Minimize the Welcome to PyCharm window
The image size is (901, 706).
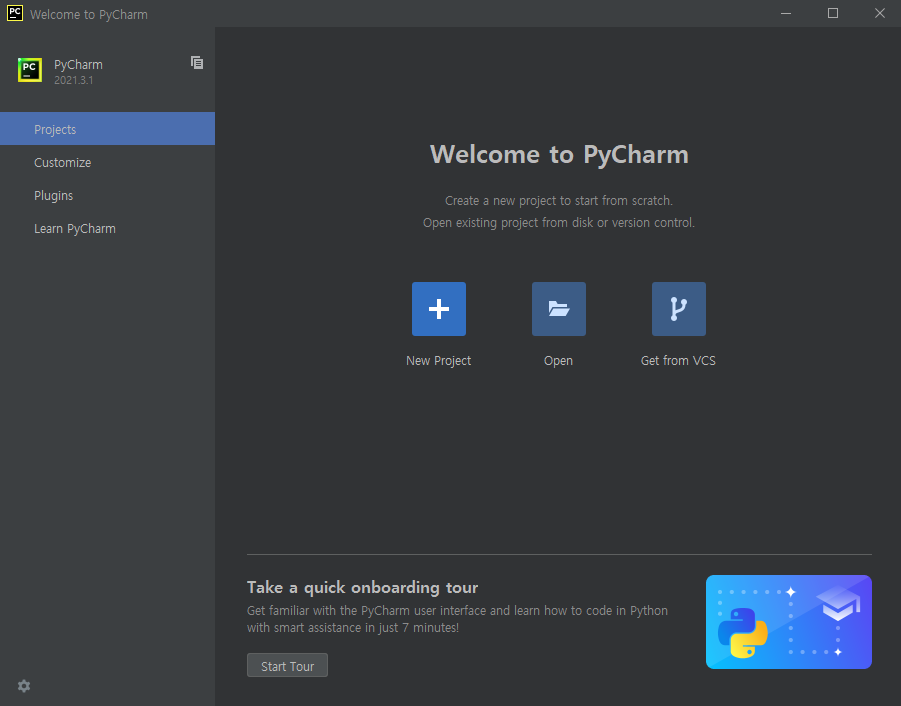[786, 13]
